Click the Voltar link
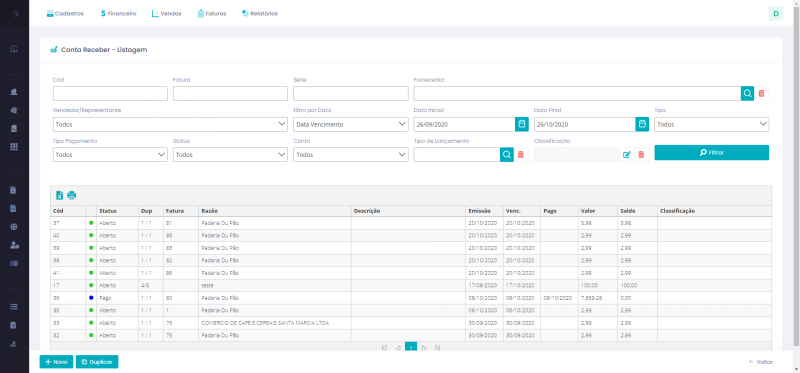 (761, 362)
